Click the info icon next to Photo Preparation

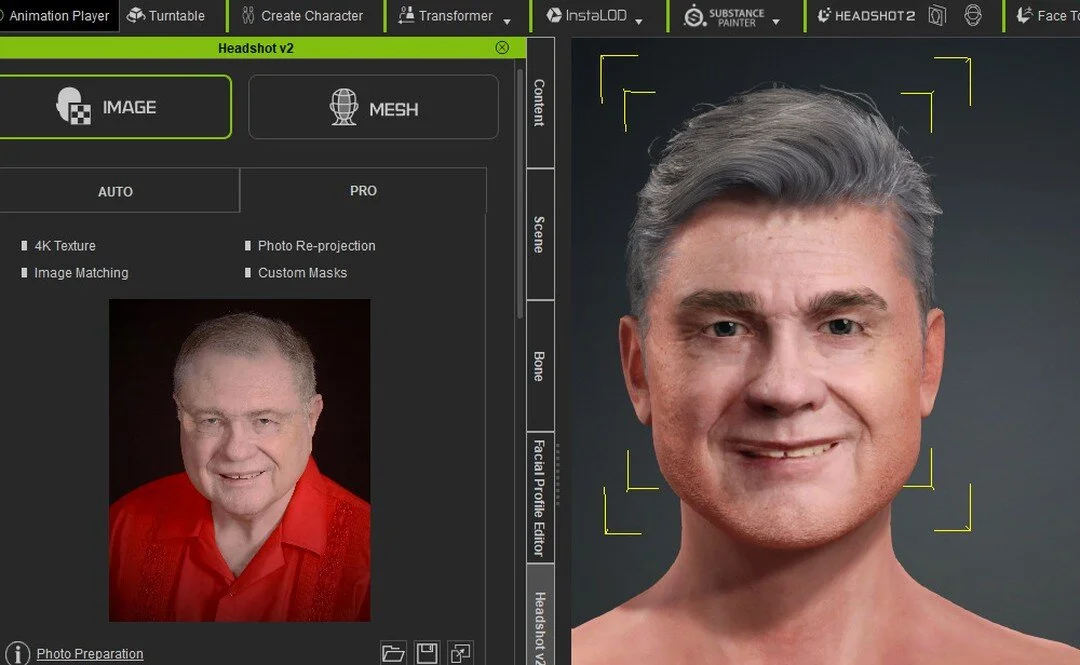pos(17,653)
